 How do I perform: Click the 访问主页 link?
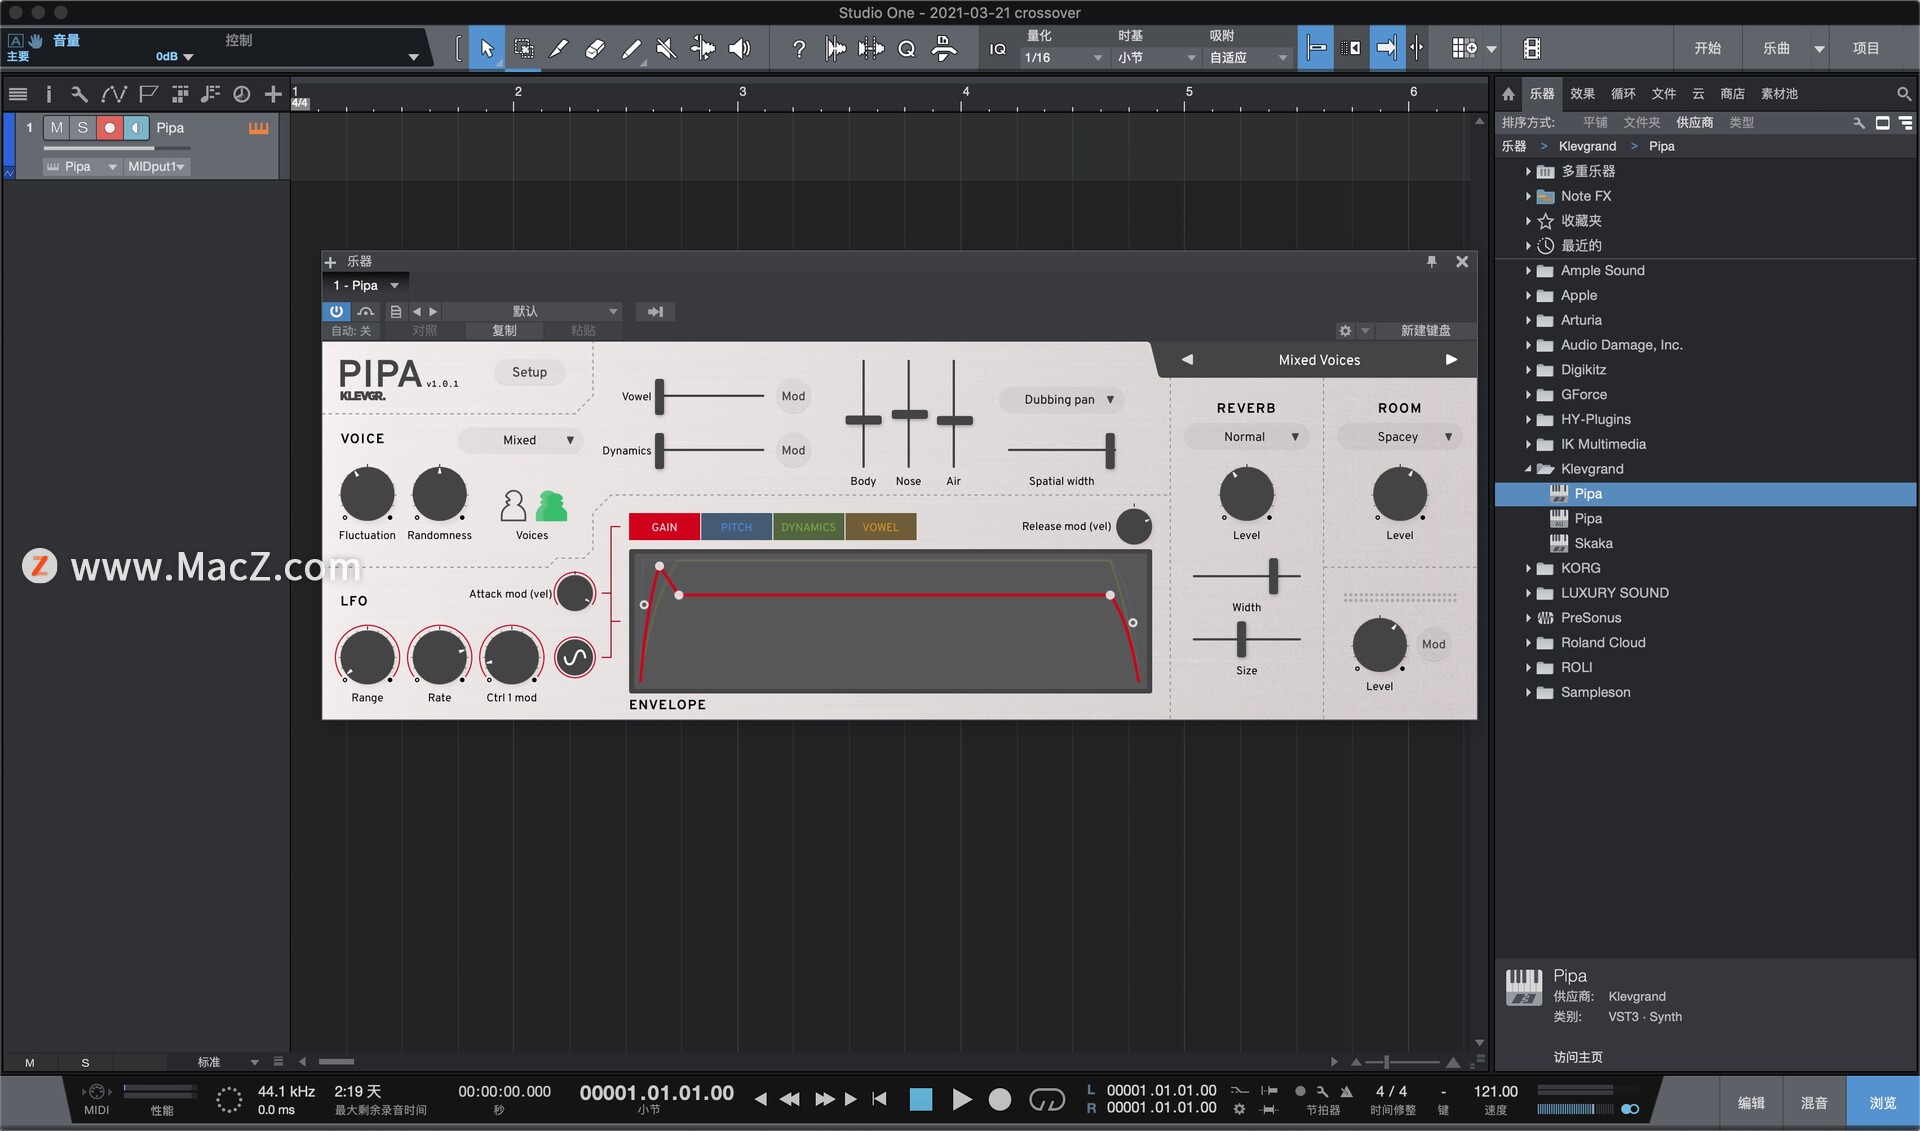click(x=1578, y=1057)
